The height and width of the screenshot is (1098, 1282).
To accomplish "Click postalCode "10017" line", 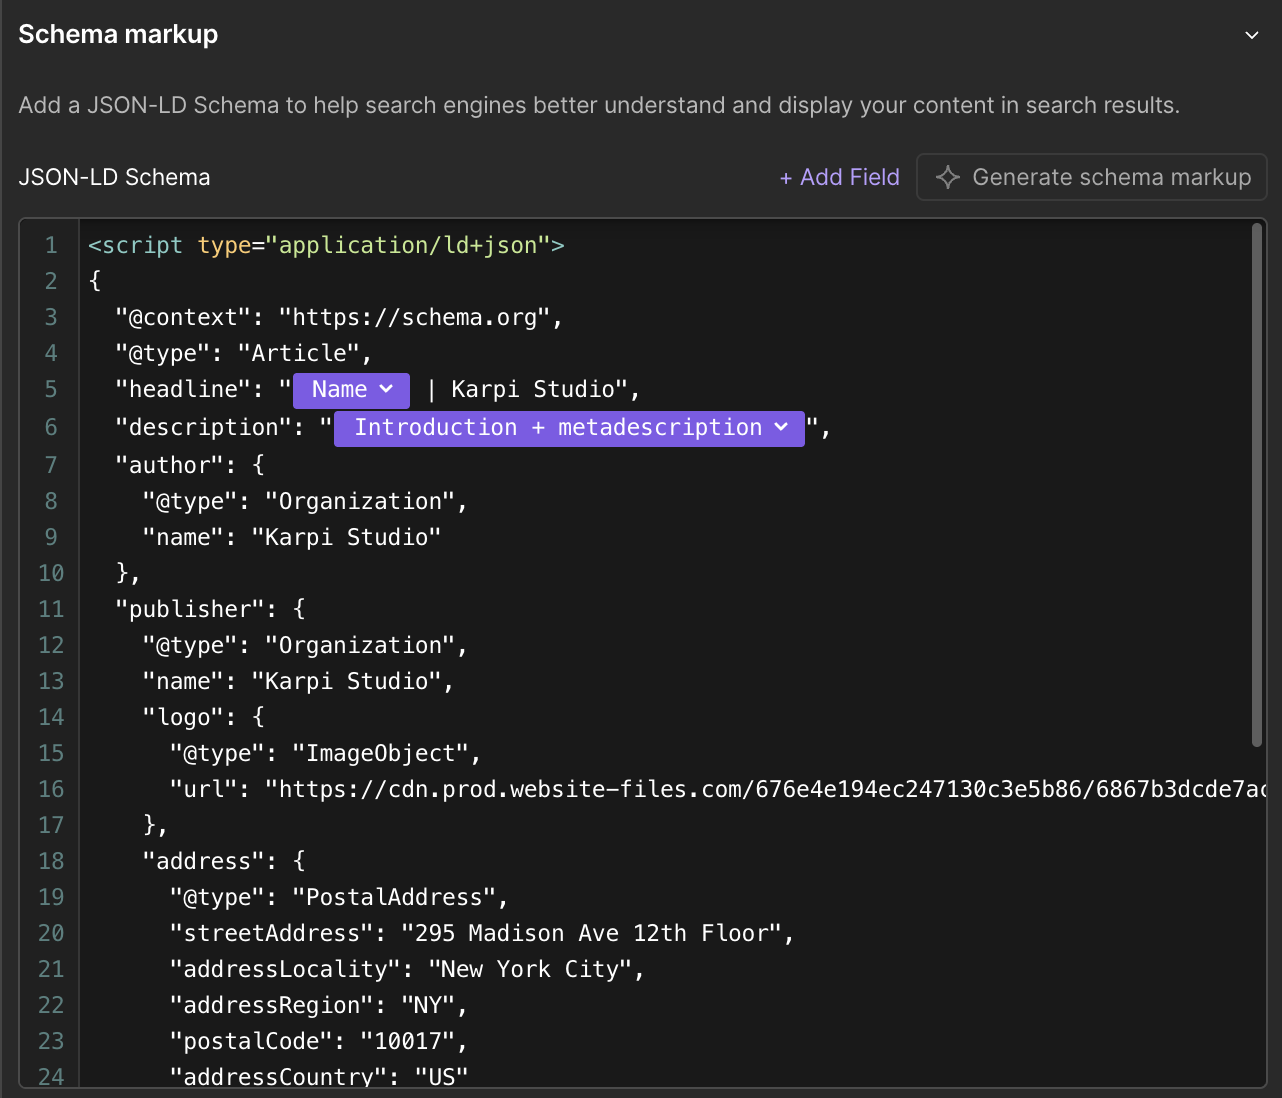I will pyautogui.click(x=318, y=1042).
